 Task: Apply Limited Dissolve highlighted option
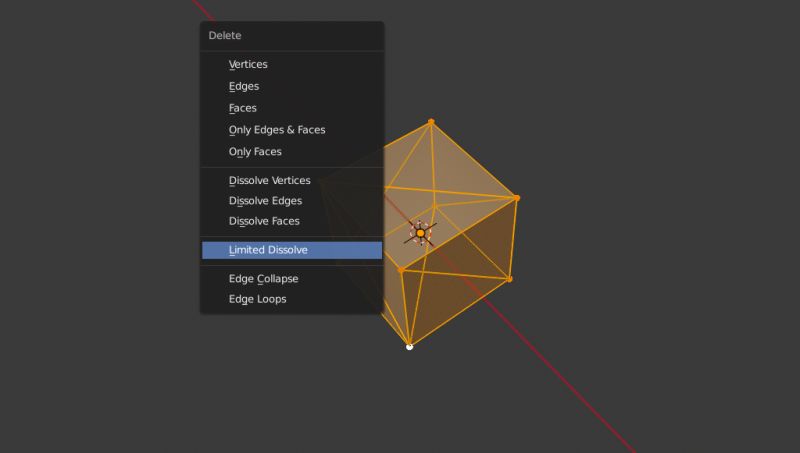click(x=292, y=250)
